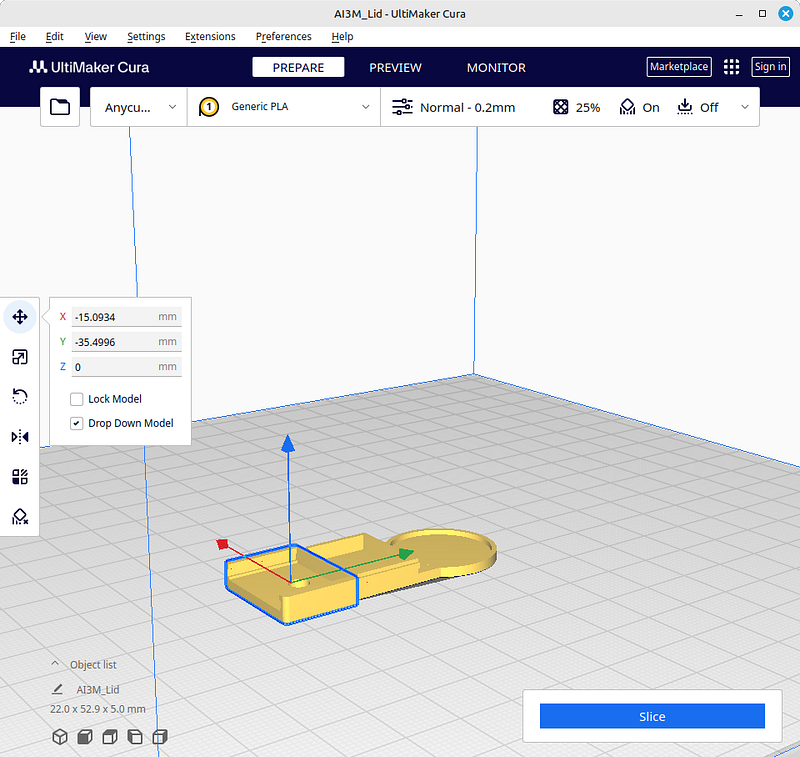Viewport: 800px width, 757px height.
Task: Click pencil icon next to AI3M_Lid
Action: tap(57, 689)
